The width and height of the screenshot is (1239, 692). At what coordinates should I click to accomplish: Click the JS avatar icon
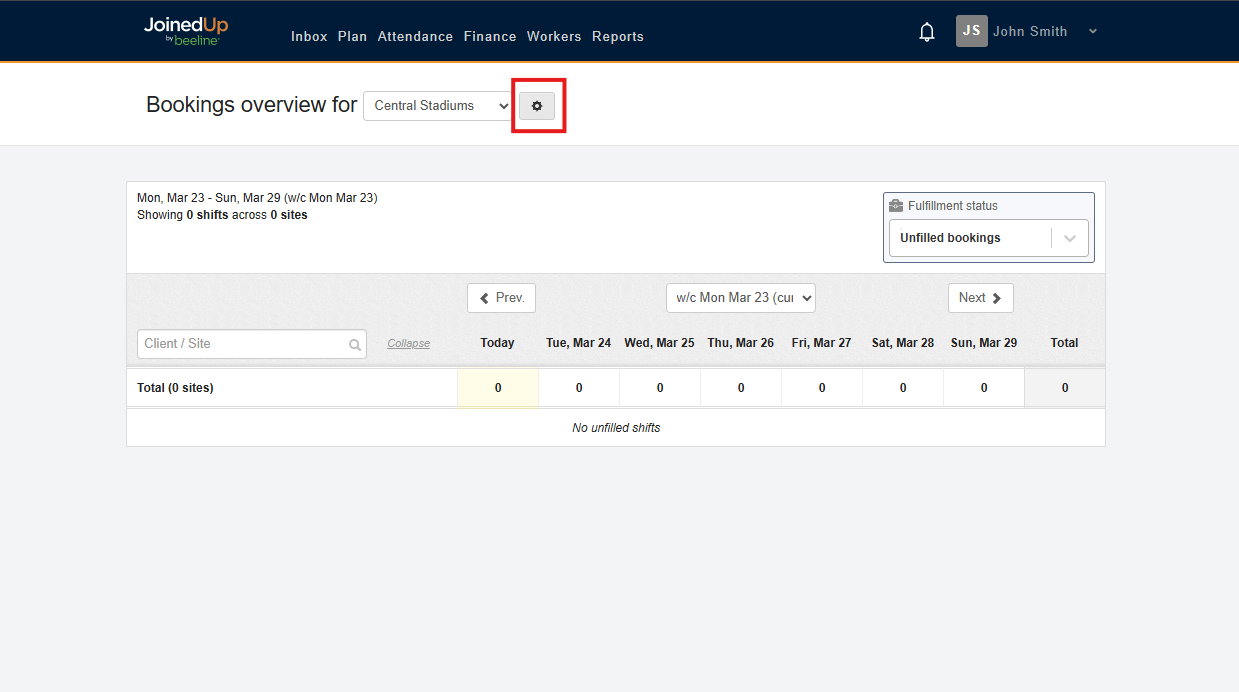[x=971, y=31]
